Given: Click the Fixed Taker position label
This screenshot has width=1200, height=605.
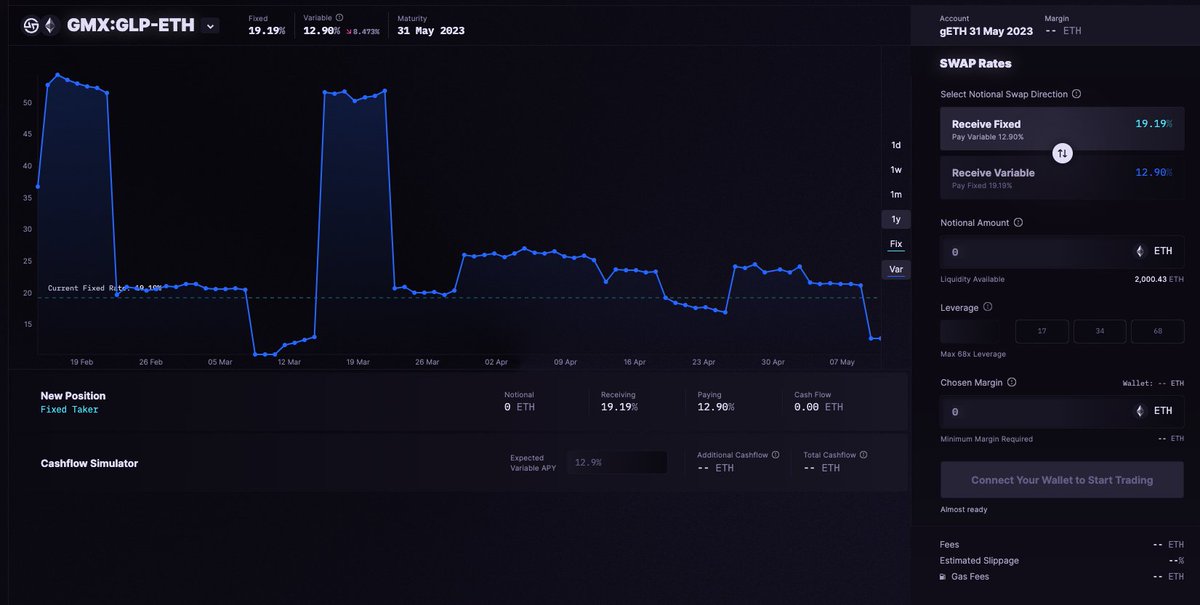Looking at the screenshot, I should pyautogui.click(x=69, y=409).
